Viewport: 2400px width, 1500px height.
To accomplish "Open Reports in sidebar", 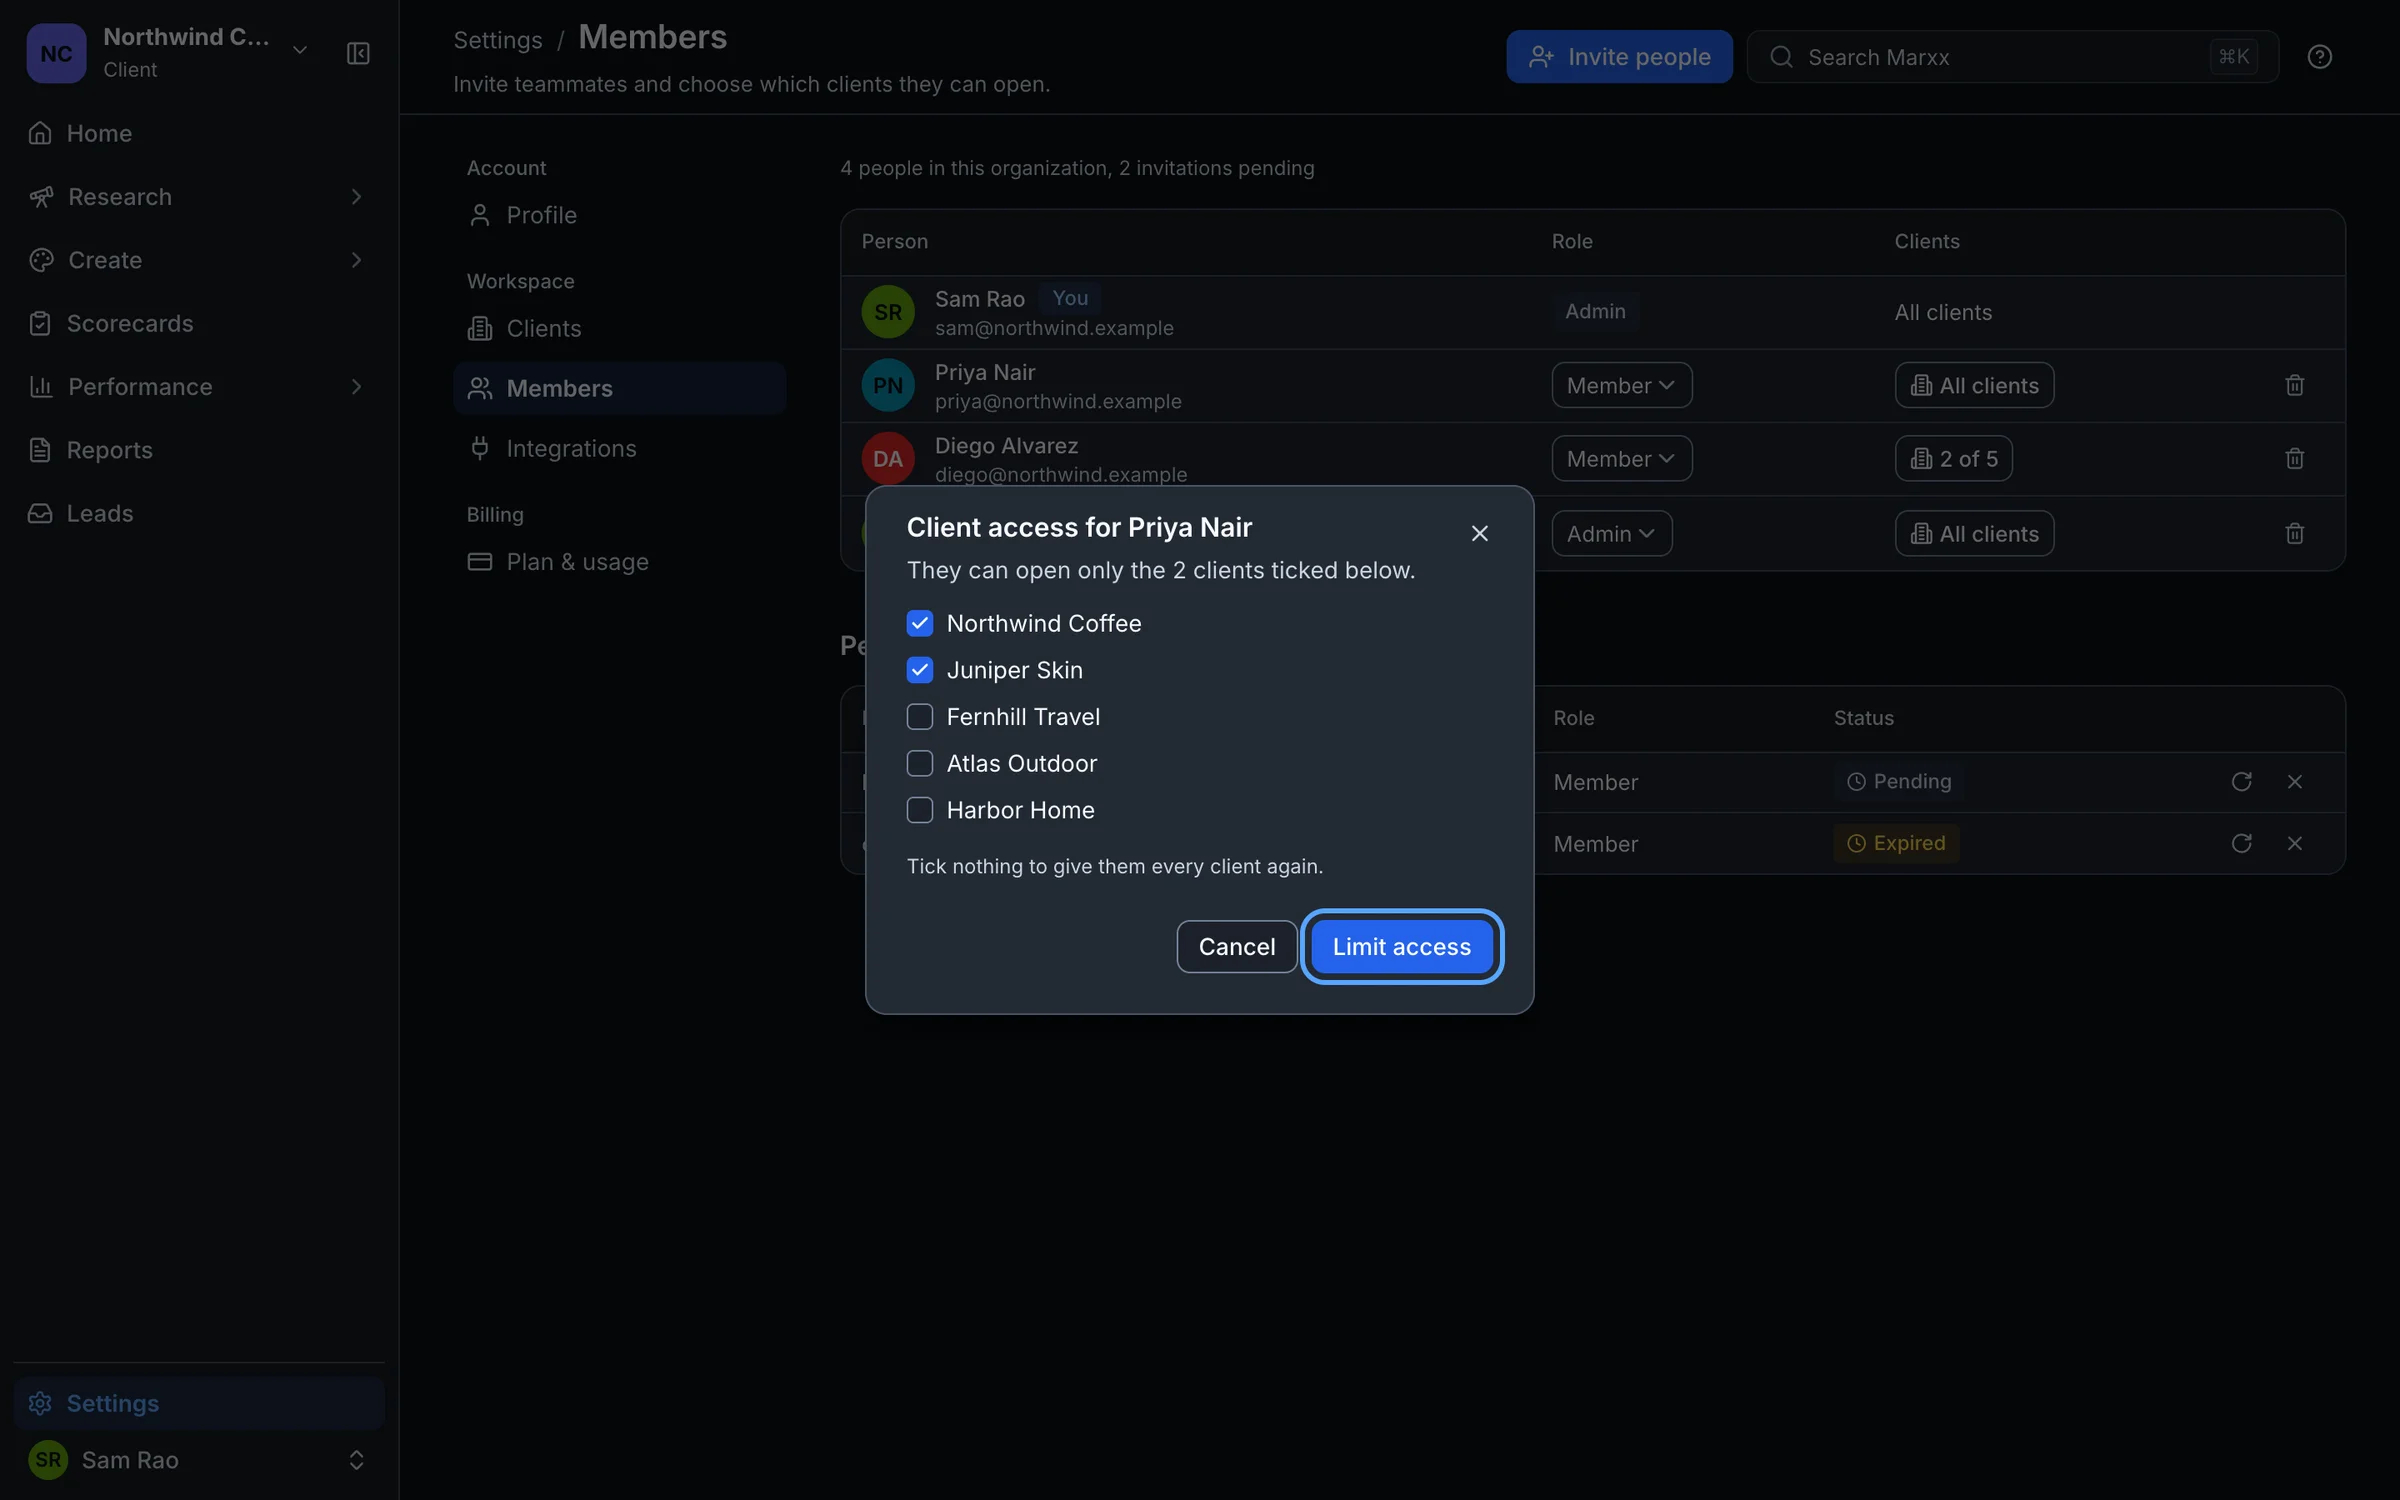I will pyautogui.click(x=199, y=450).
